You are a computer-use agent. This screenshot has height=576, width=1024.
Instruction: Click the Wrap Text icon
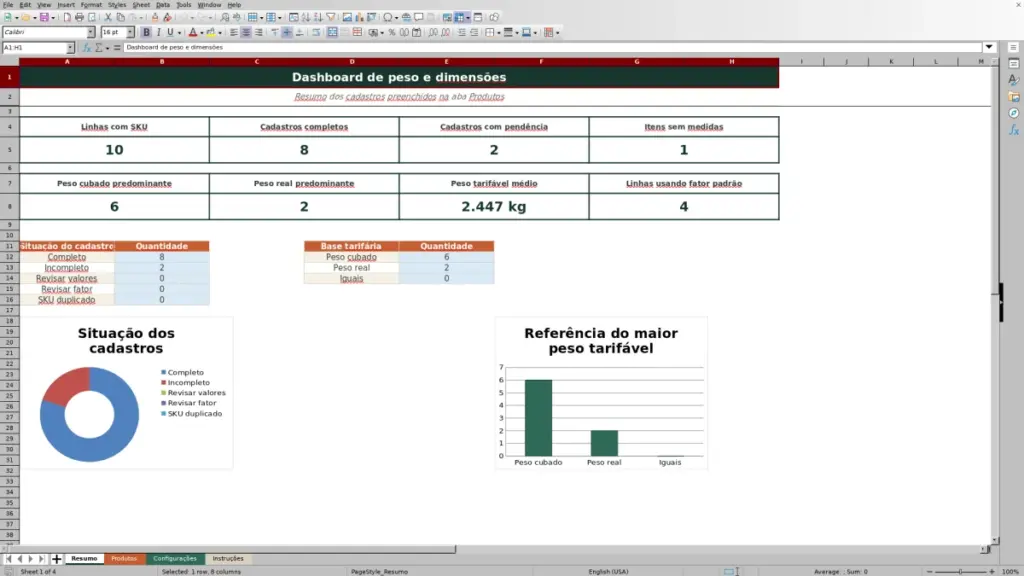pyautogui.click(x=316, y=33)
